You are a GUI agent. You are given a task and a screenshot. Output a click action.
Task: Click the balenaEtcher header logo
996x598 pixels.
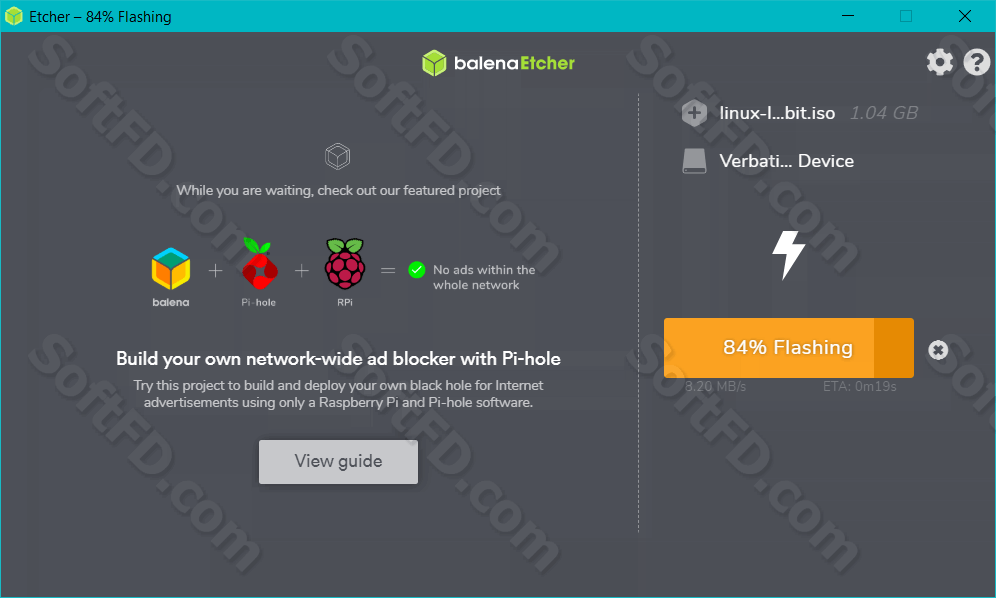pyautogui.click(x=499, y=63)
